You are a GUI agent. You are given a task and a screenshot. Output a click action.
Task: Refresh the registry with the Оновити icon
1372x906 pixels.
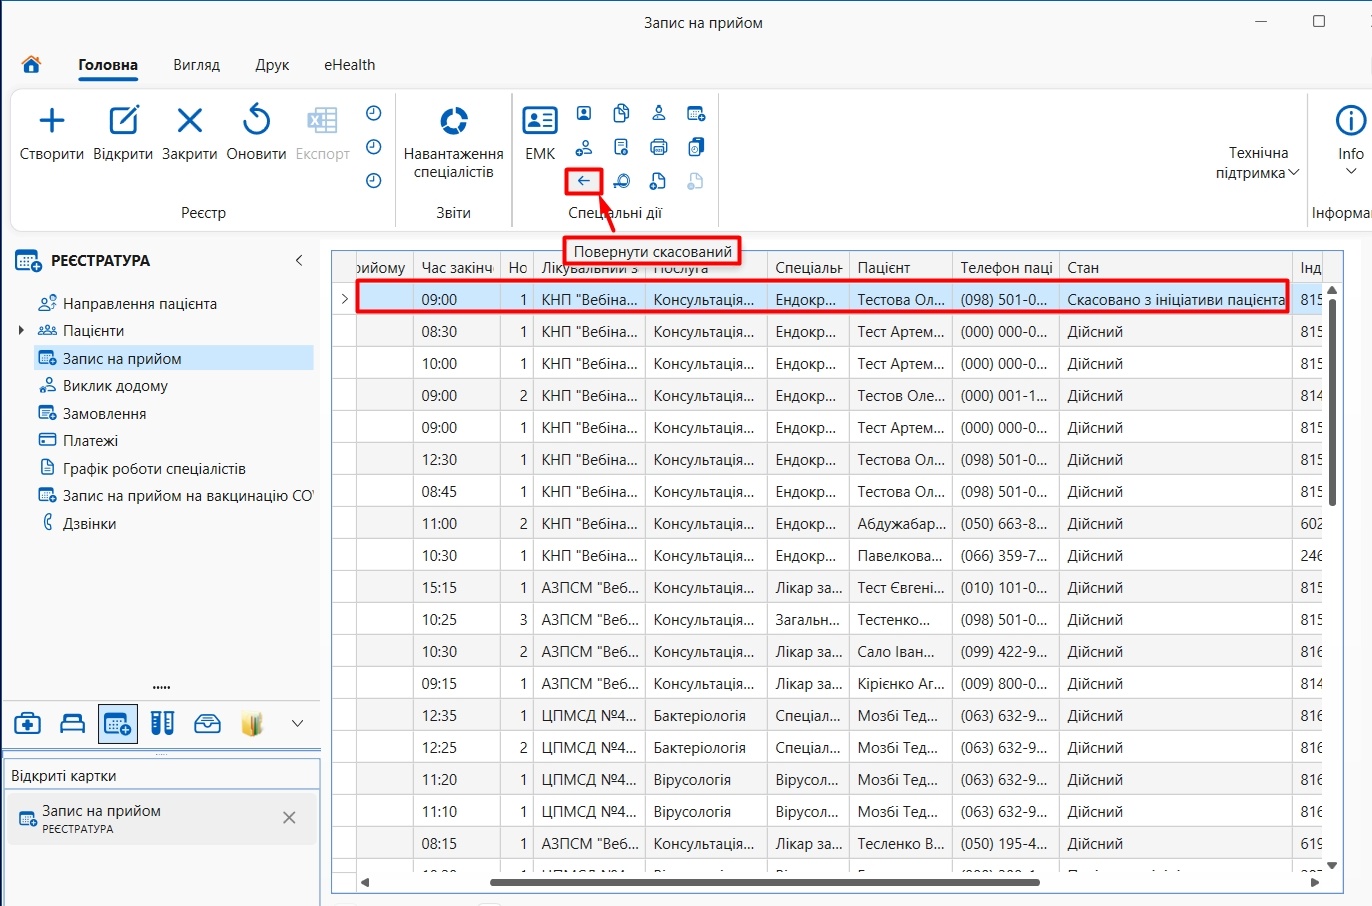(256, 120)
